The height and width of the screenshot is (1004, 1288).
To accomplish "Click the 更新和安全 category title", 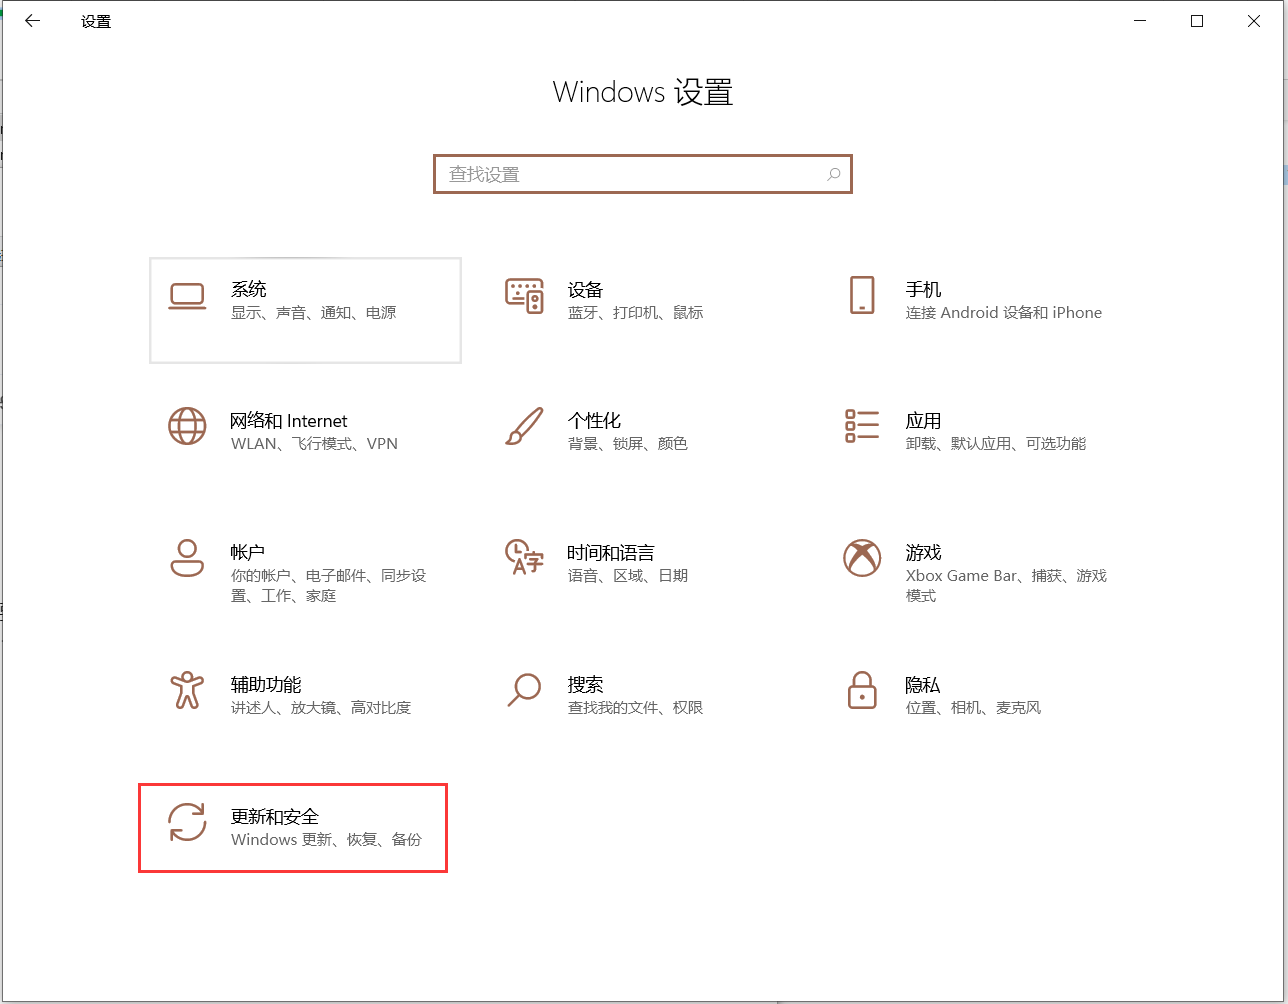I will tap(275, 816).
